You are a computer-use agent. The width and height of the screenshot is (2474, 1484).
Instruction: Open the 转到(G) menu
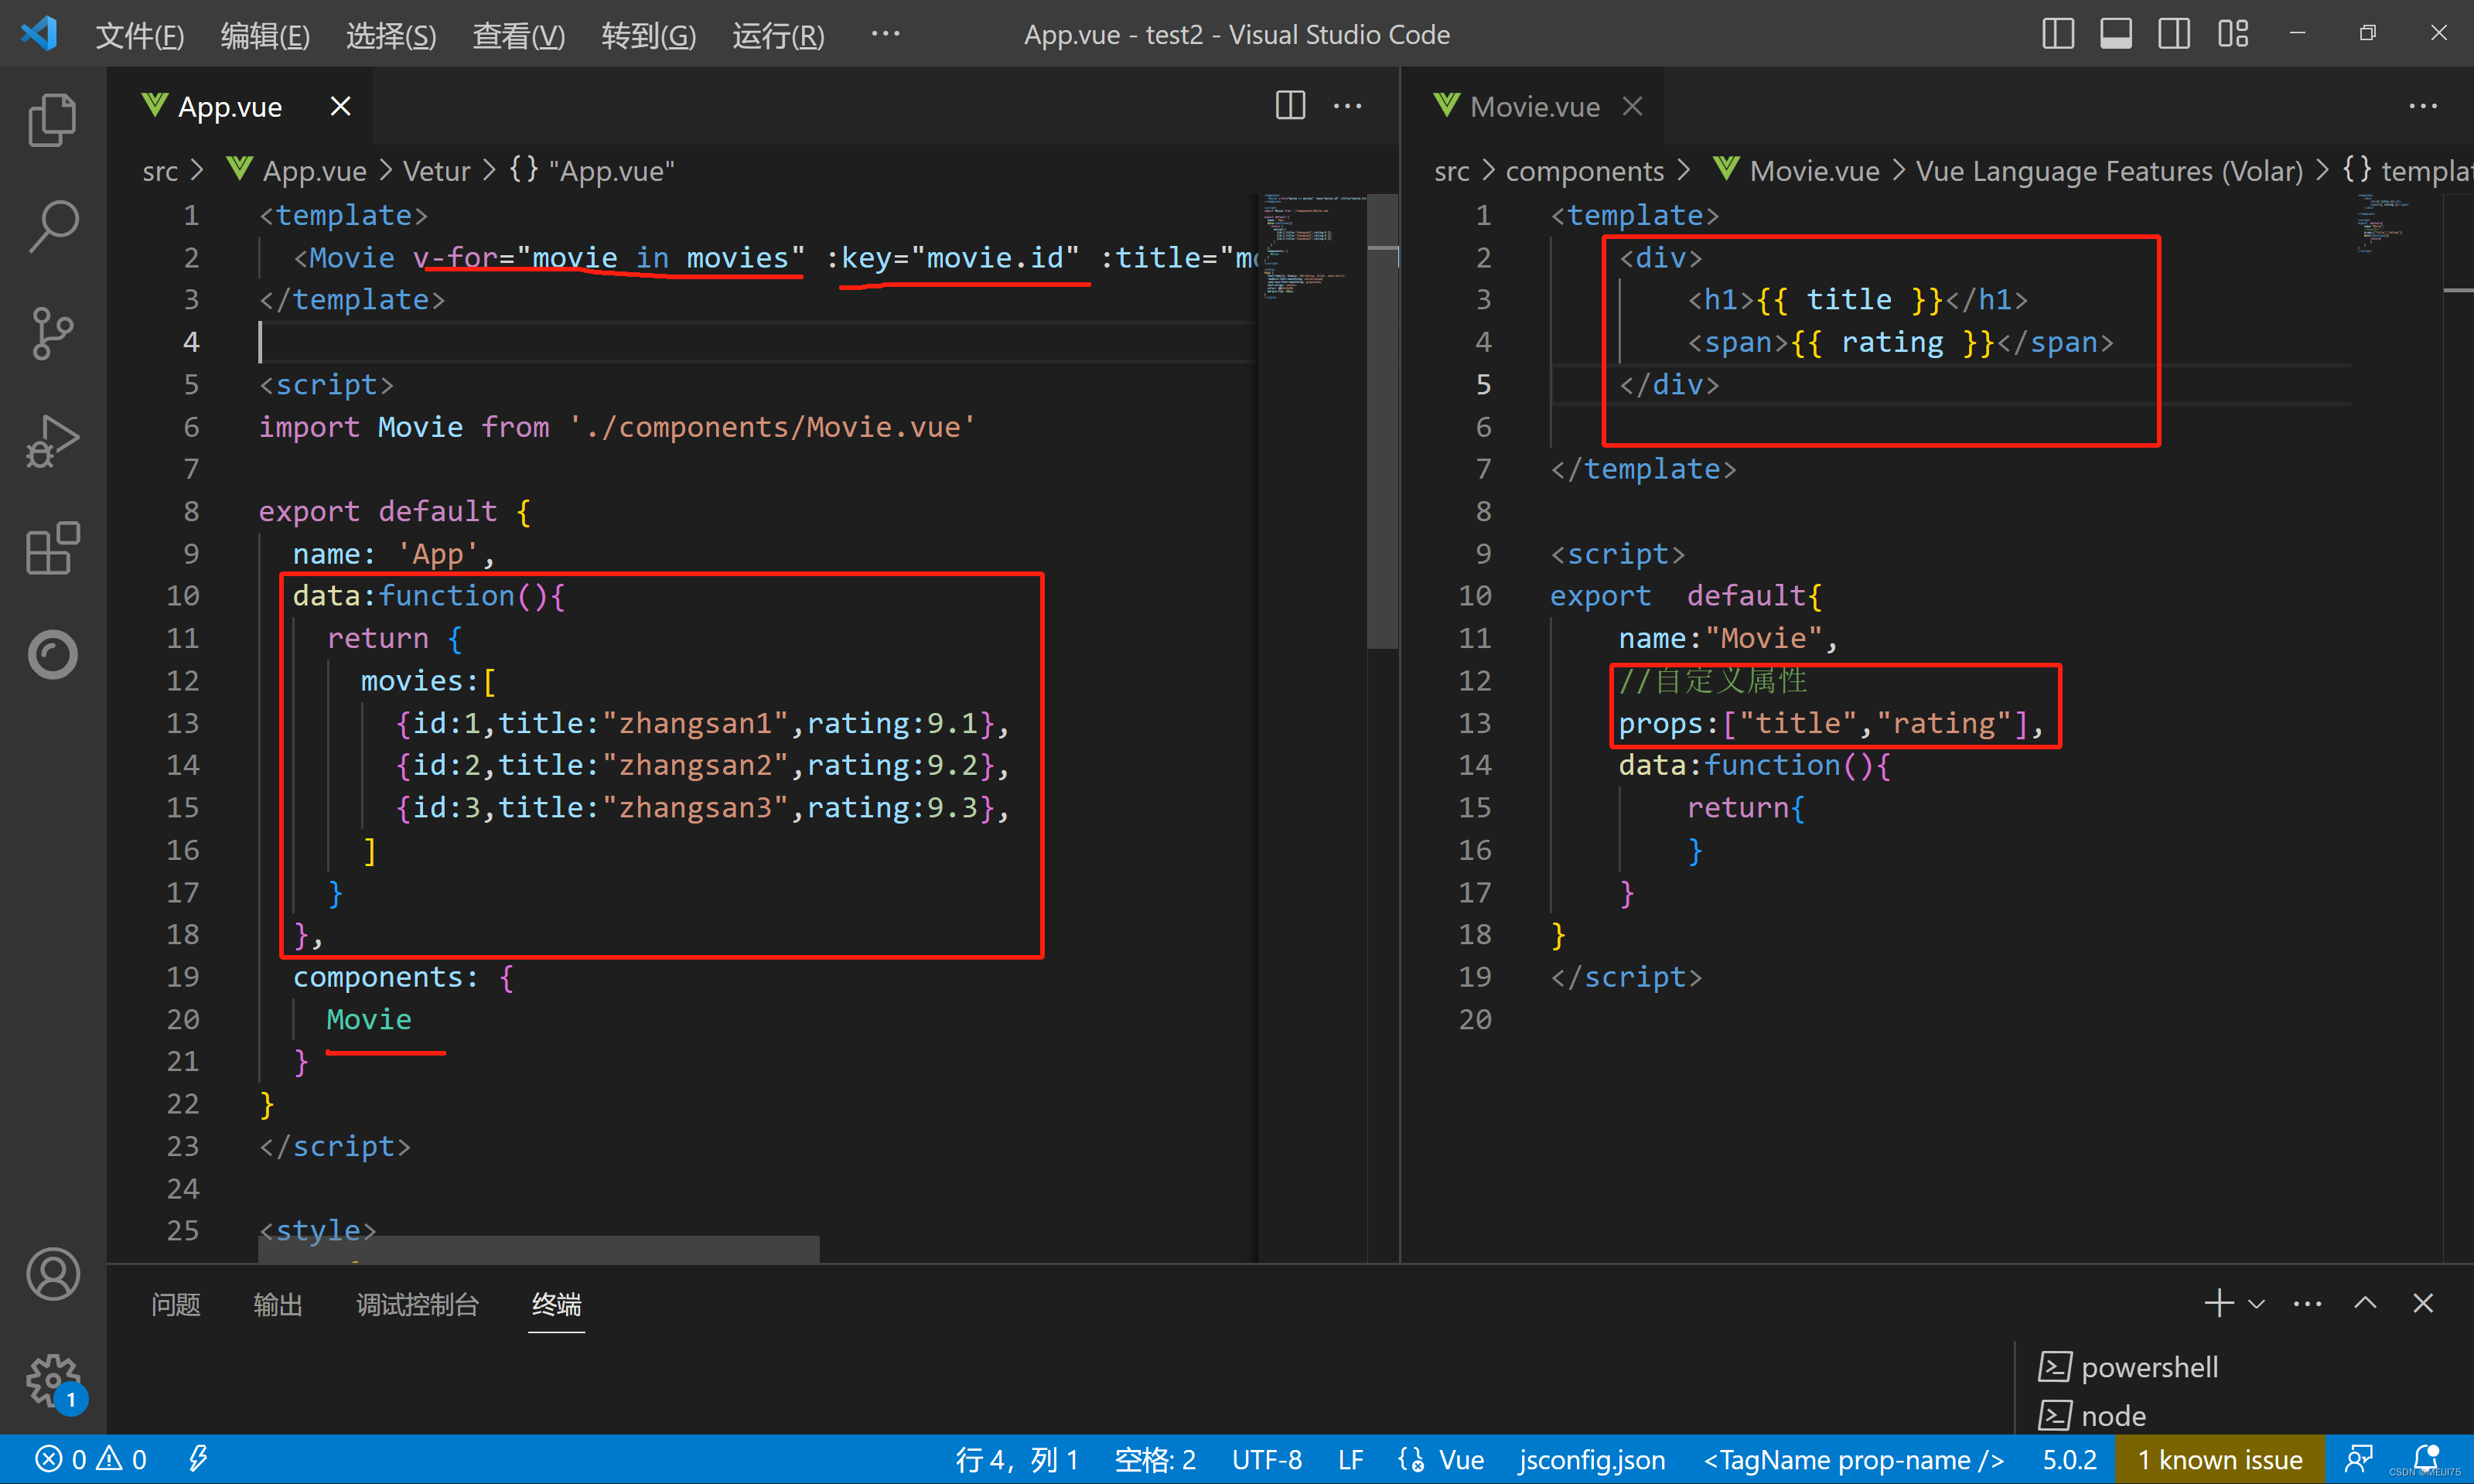tap(648, 36)
